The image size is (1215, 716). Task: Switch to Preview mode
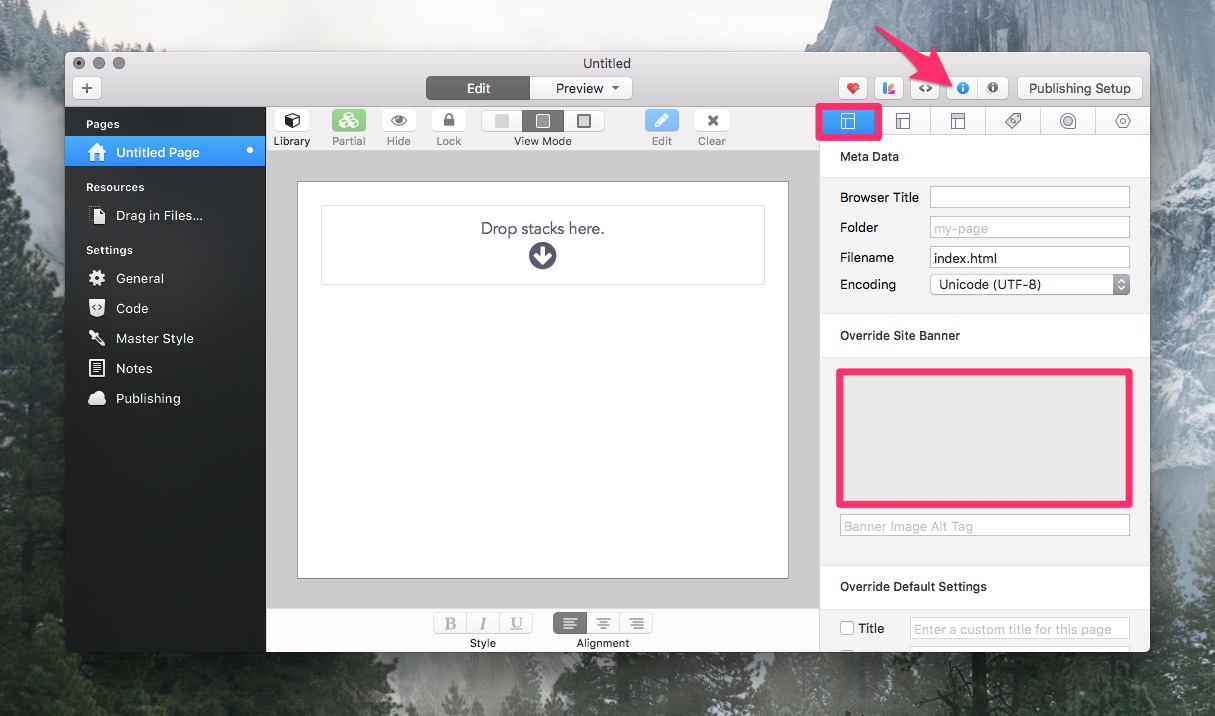[580, 88]
